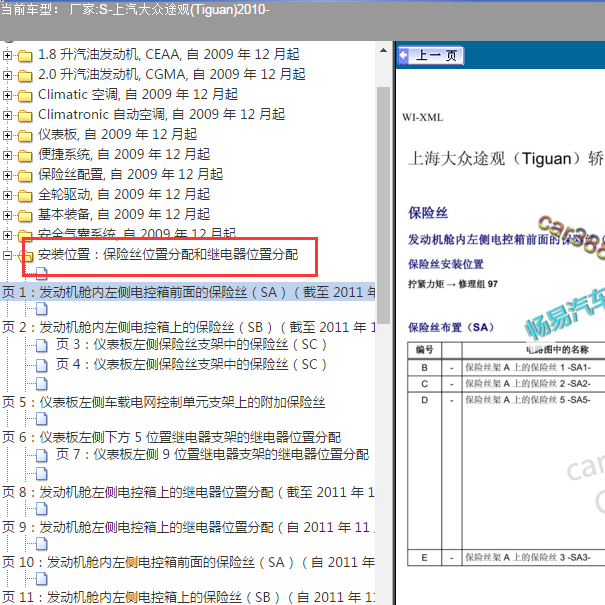605x605 pixels.
Task: Expand the Climatronic 自动空调 folder node
Action: (x=7, y=115)
